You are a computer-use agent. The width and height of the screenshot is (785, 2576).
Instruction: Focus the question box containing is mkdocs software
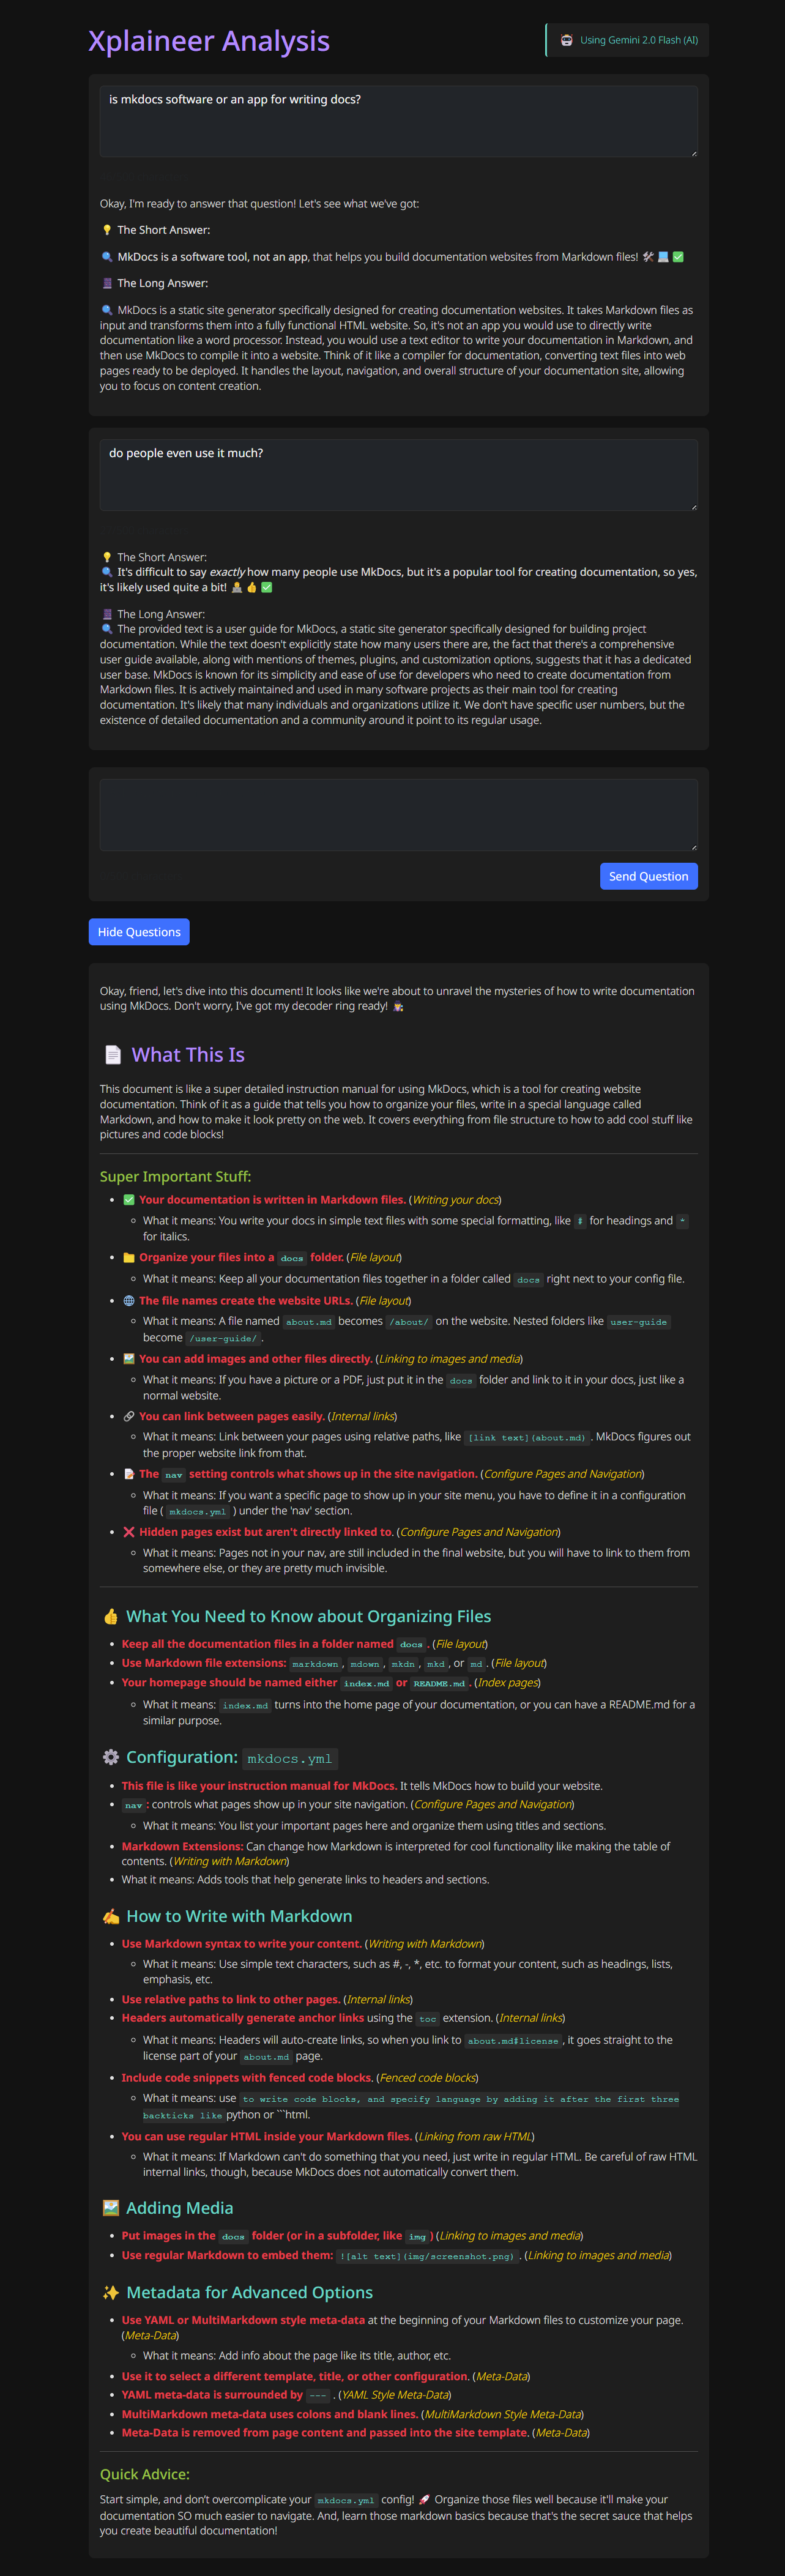[399, 121]
